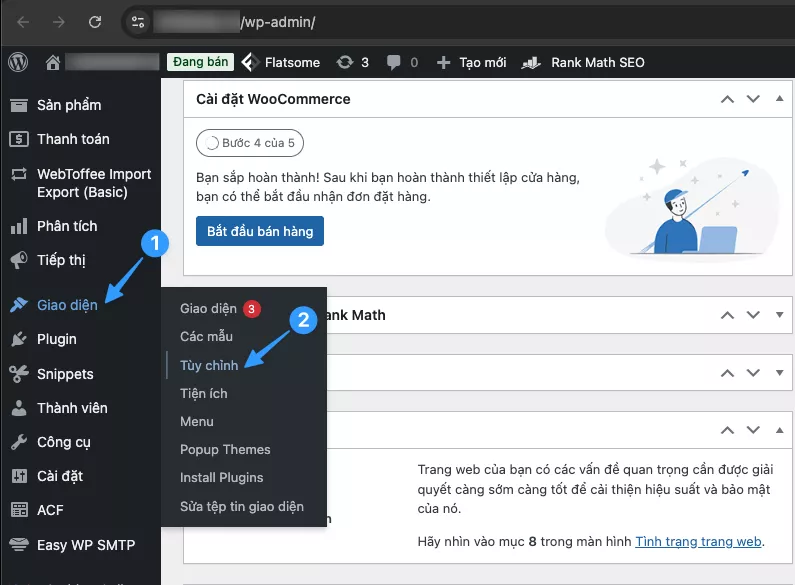
Task: Open the Menu submenu entry
Action: 197,421
